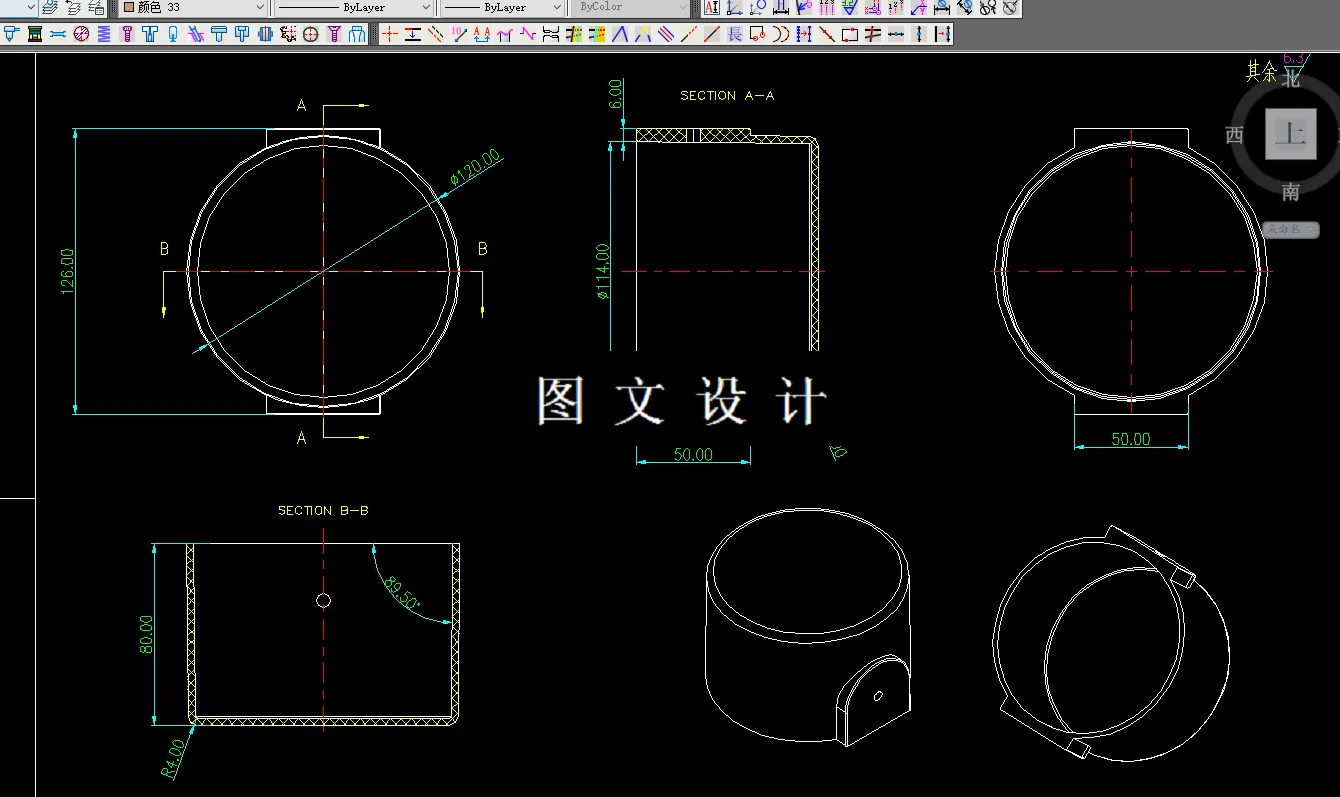Screen dimensions: 1340x797
Task: Click the 6.00 dimension text
Action: pyautogui.click(x=615, y=94)
